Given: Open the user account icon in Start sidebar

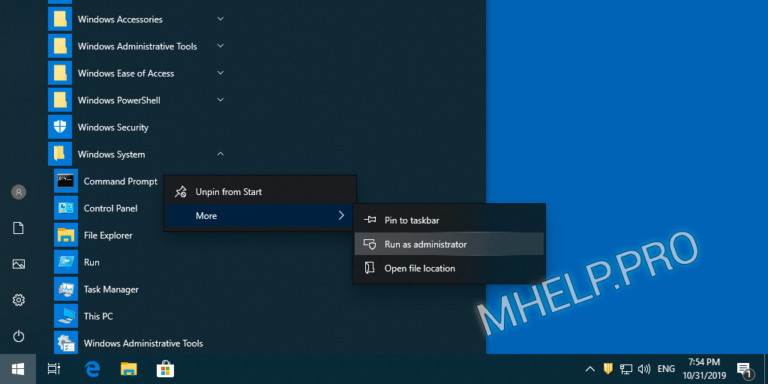Looking at the screenshot, I should click(19, 192).
